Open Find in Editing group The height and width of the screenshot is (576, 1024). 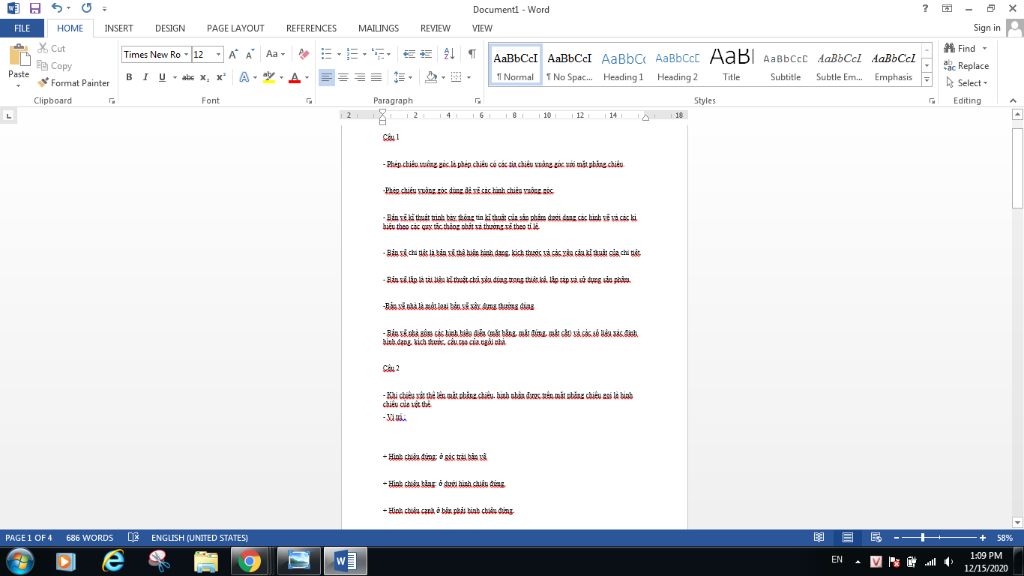click(960, 48)
